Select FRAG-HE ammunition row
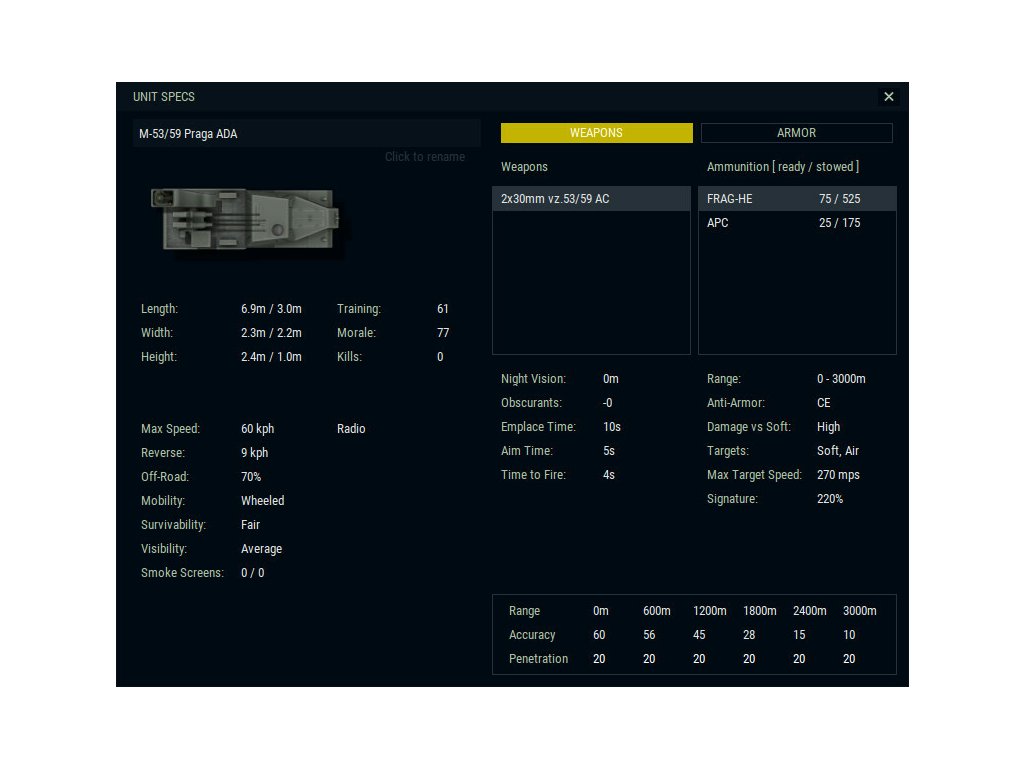 click(x=796, y=199)
